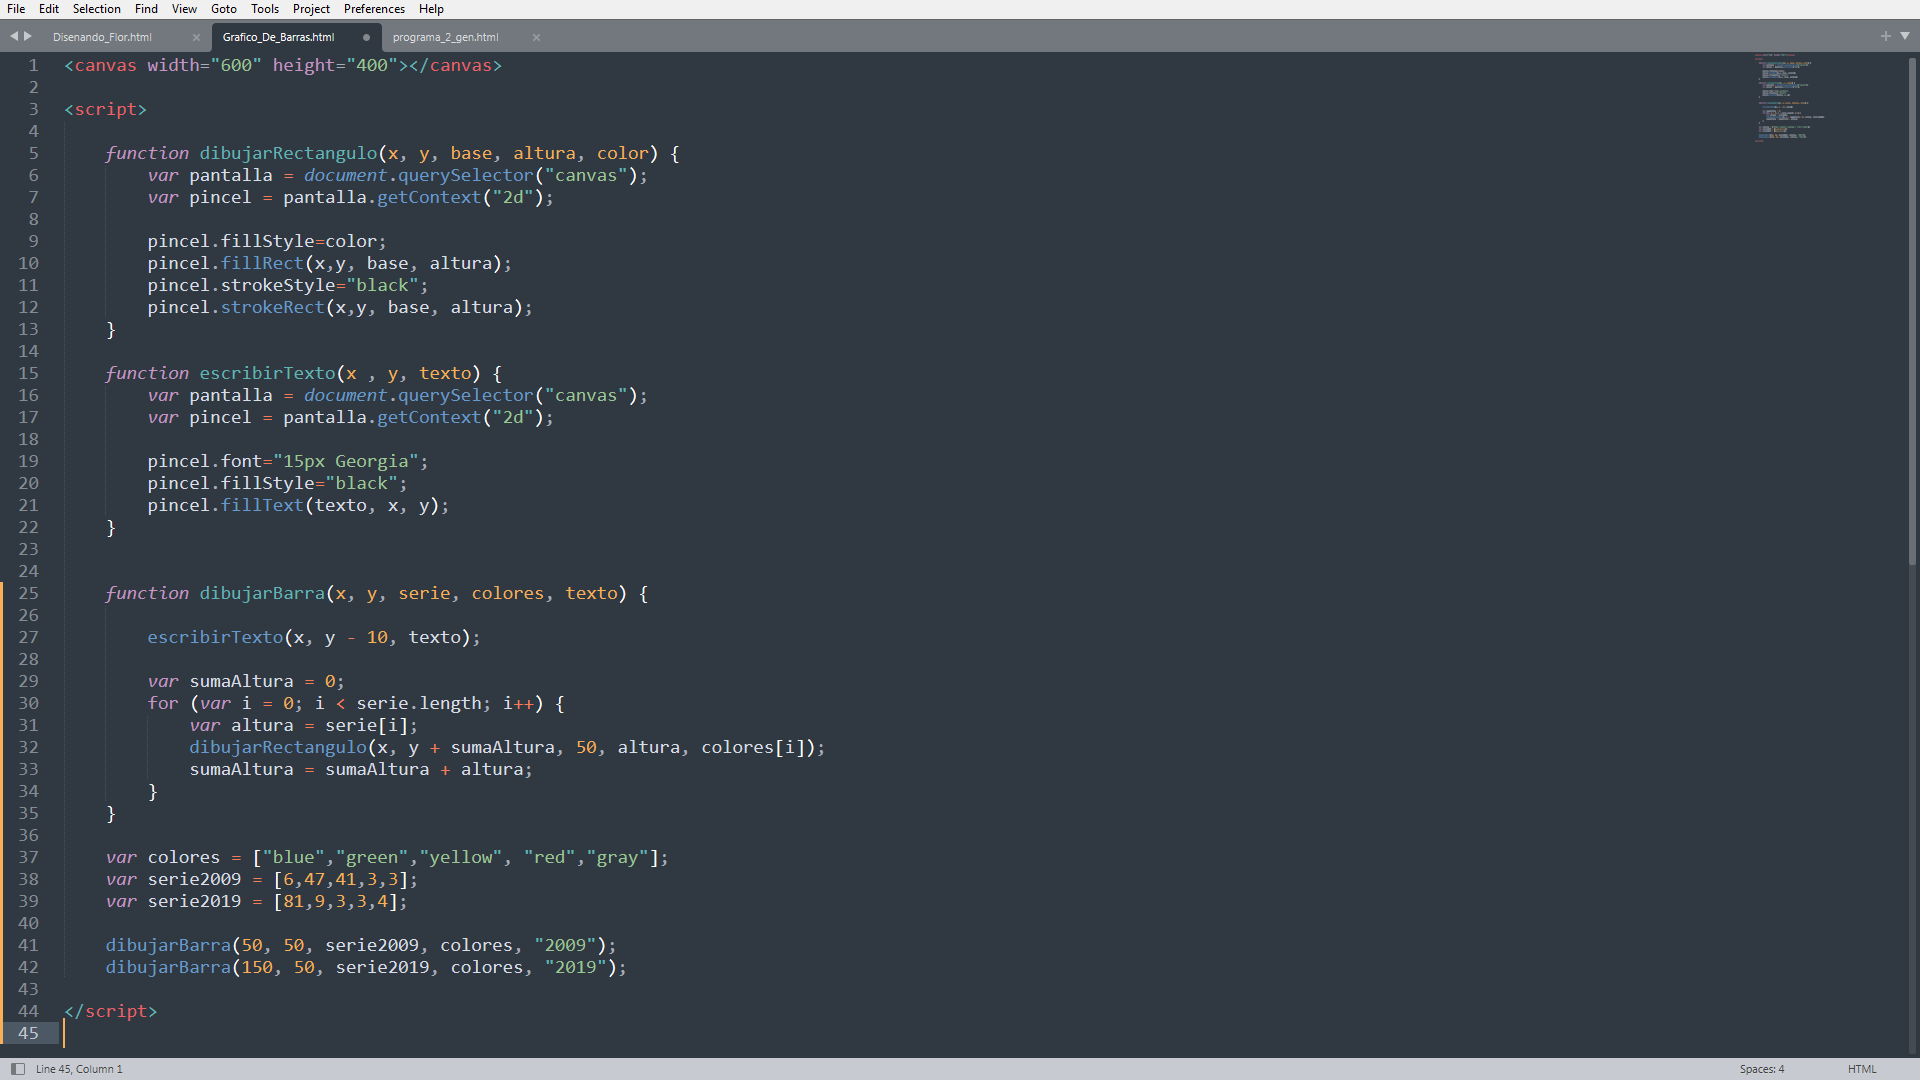Click line number 45 in gutter

coord(28,1033)
